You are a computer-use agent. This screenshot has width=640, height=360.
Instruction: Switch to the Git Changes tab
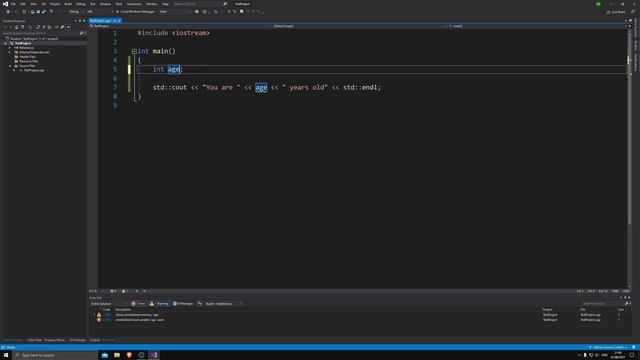[78, 340]
